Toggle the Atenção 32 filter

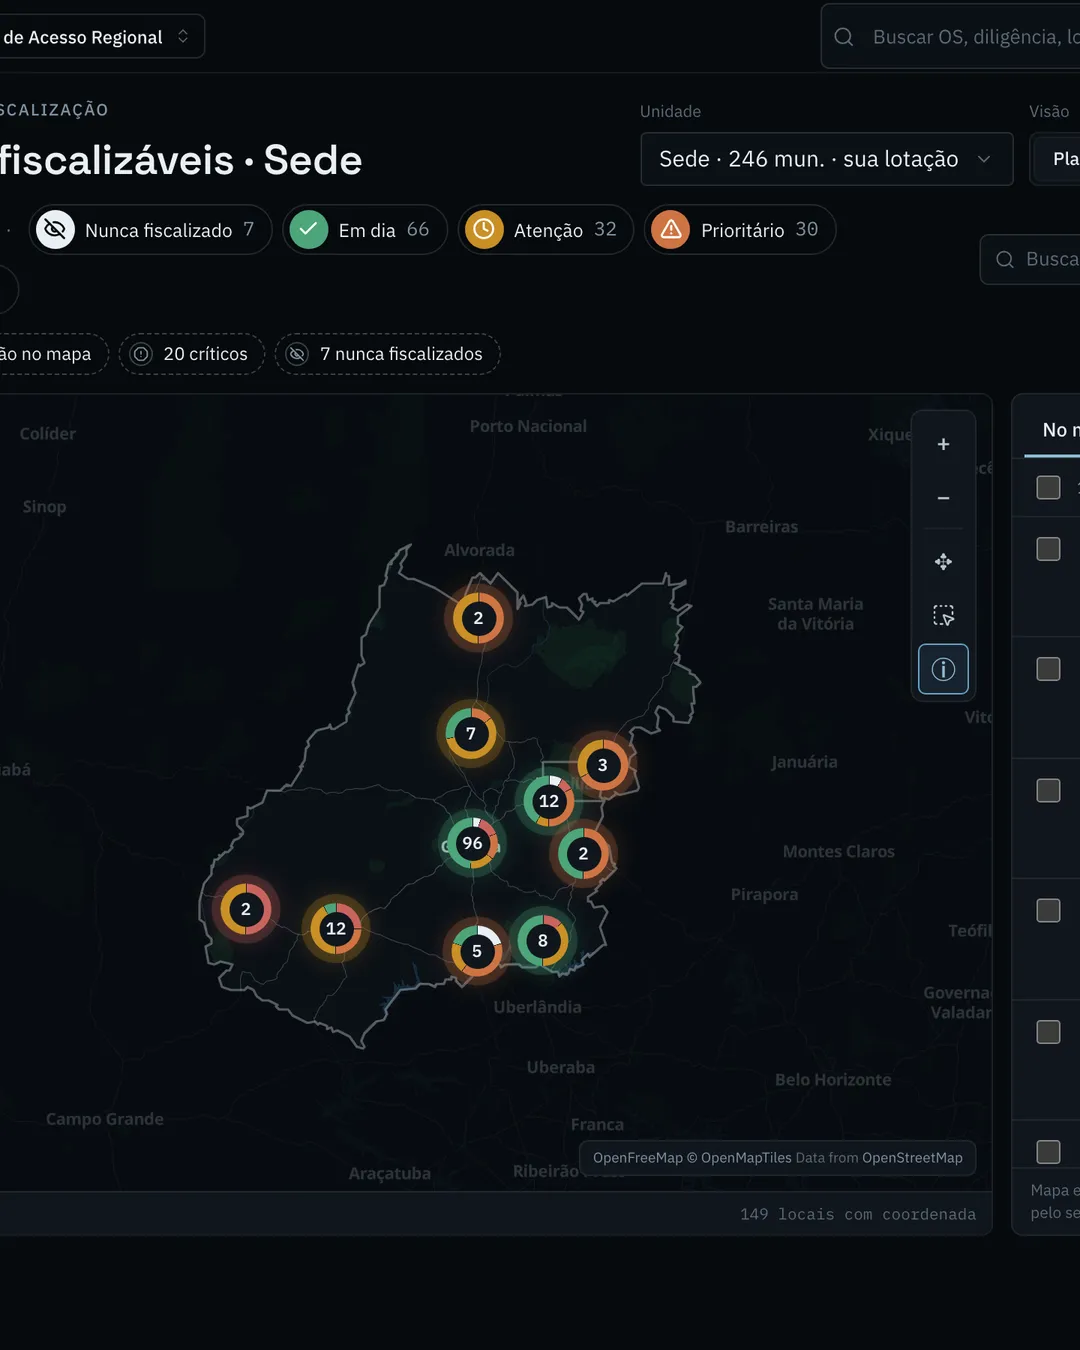coord(546,230)
